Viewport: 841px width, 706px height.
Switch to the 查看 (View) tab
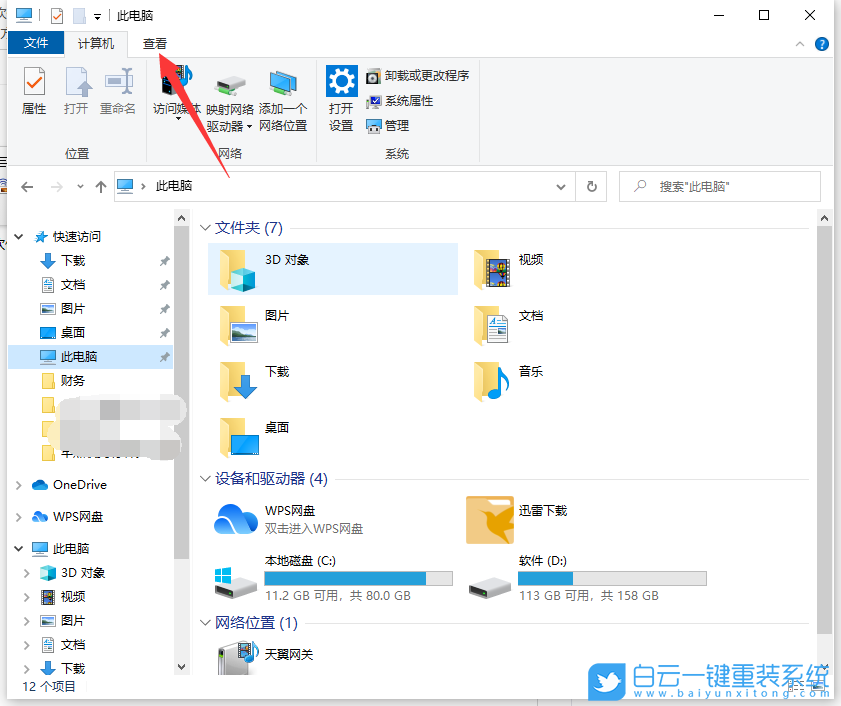154,43
